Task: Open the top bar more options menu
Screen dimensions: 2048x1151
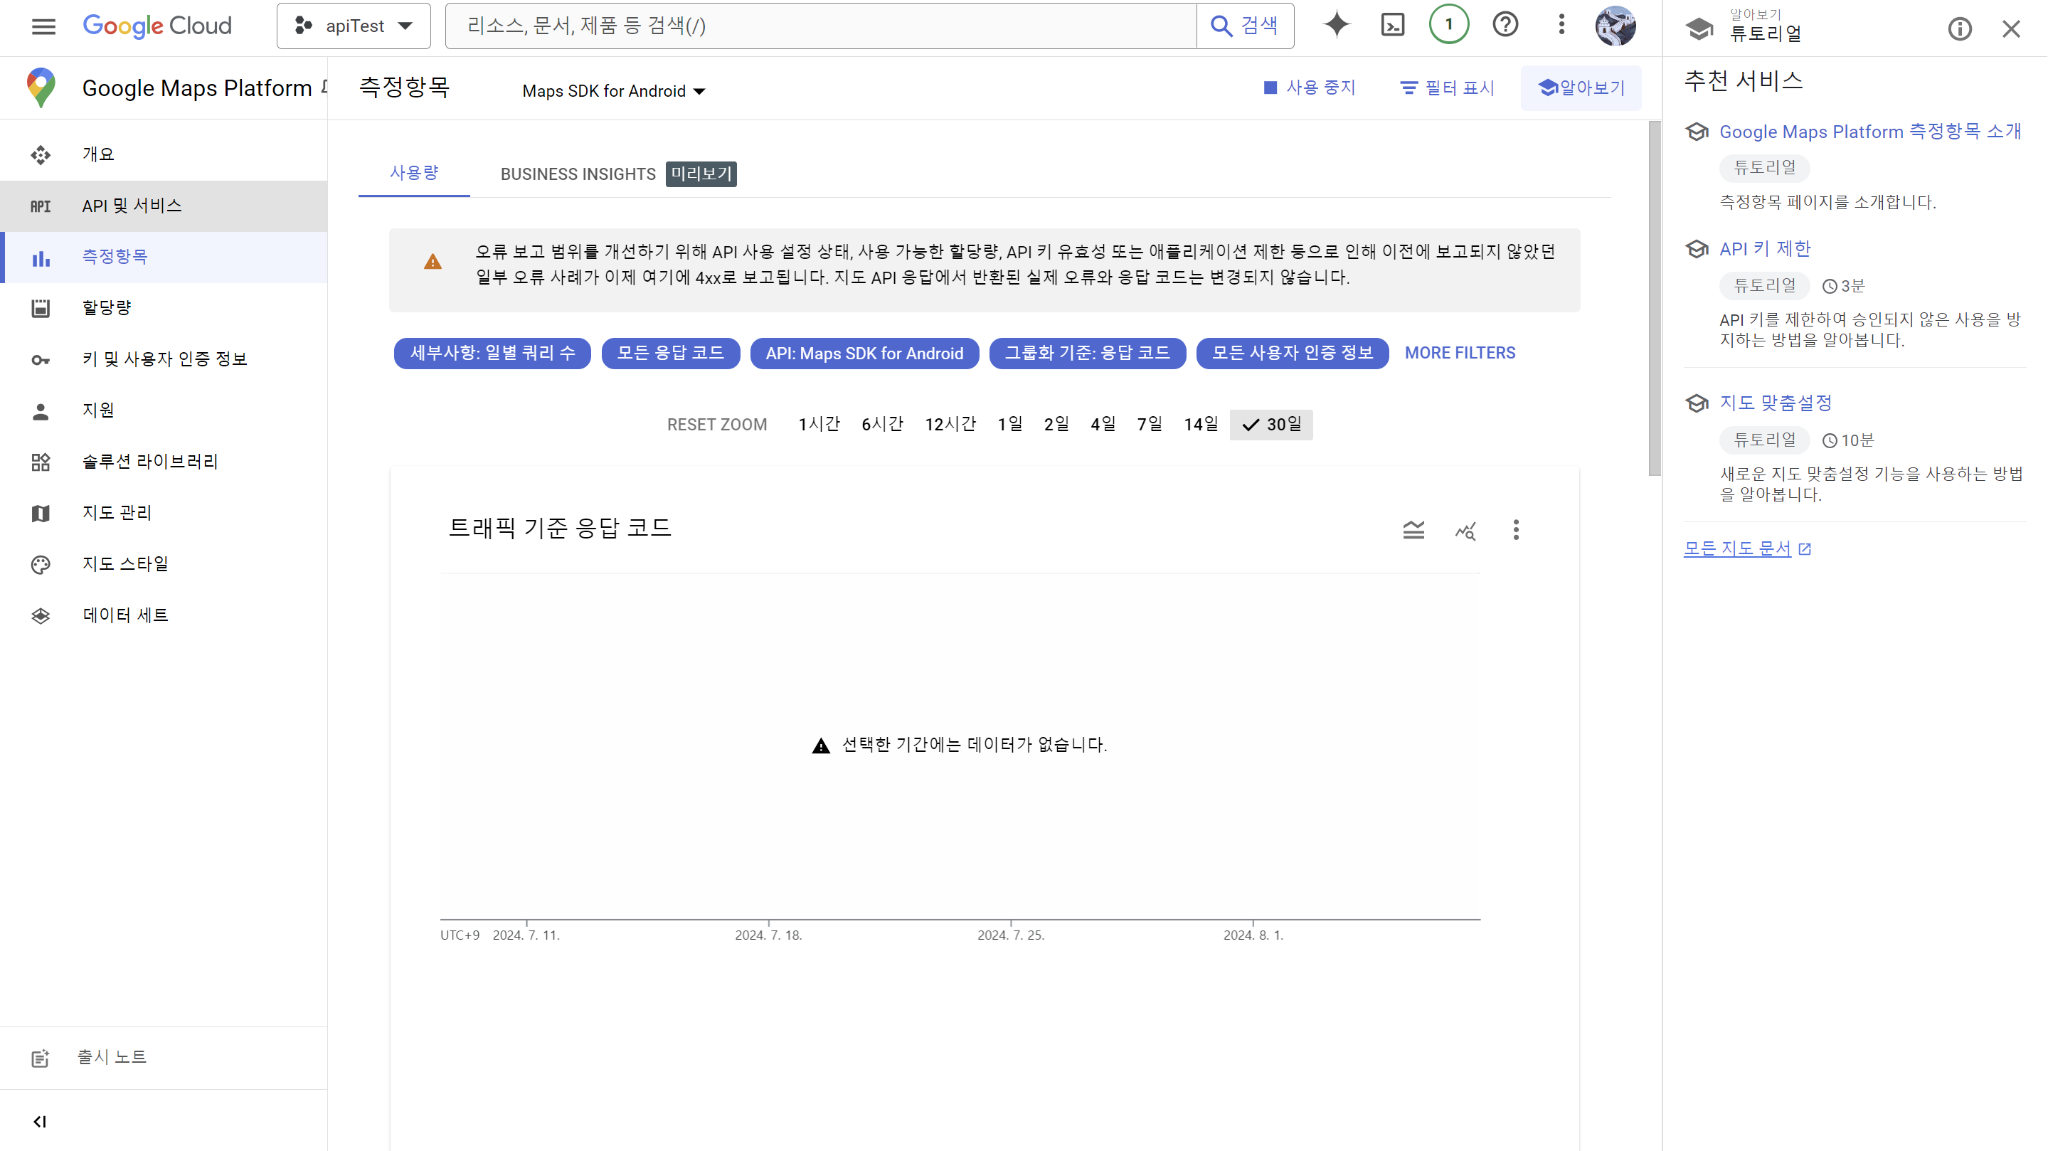Action: click(1561, 25)
